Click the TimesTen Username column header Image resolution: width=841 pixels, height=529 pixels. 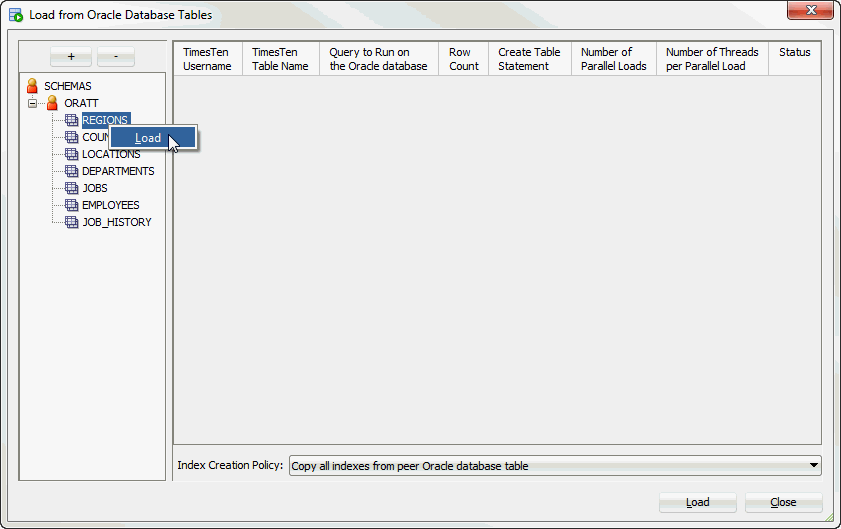[208, 59]
